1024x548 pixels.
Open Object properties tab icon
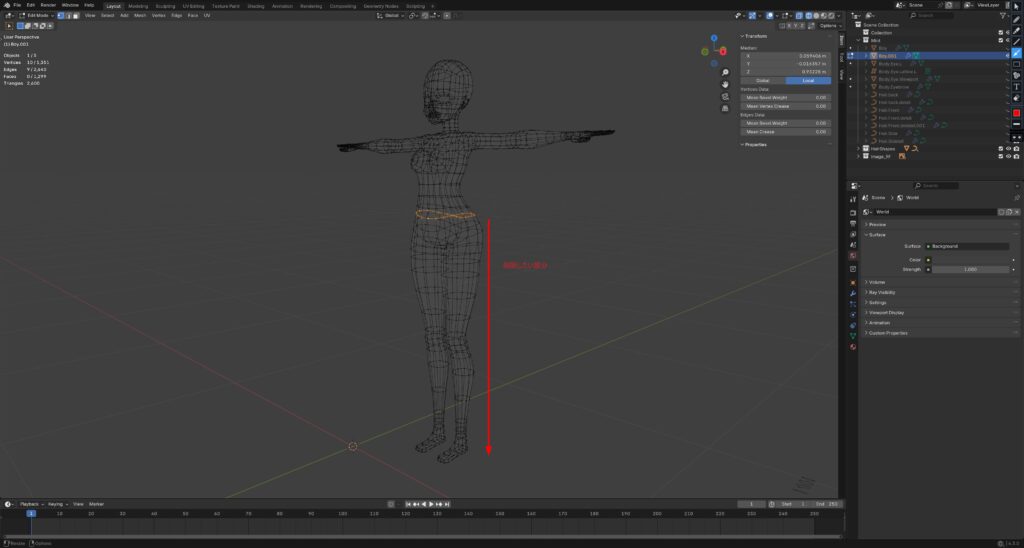pyautogui.click(x=853, y=283)
